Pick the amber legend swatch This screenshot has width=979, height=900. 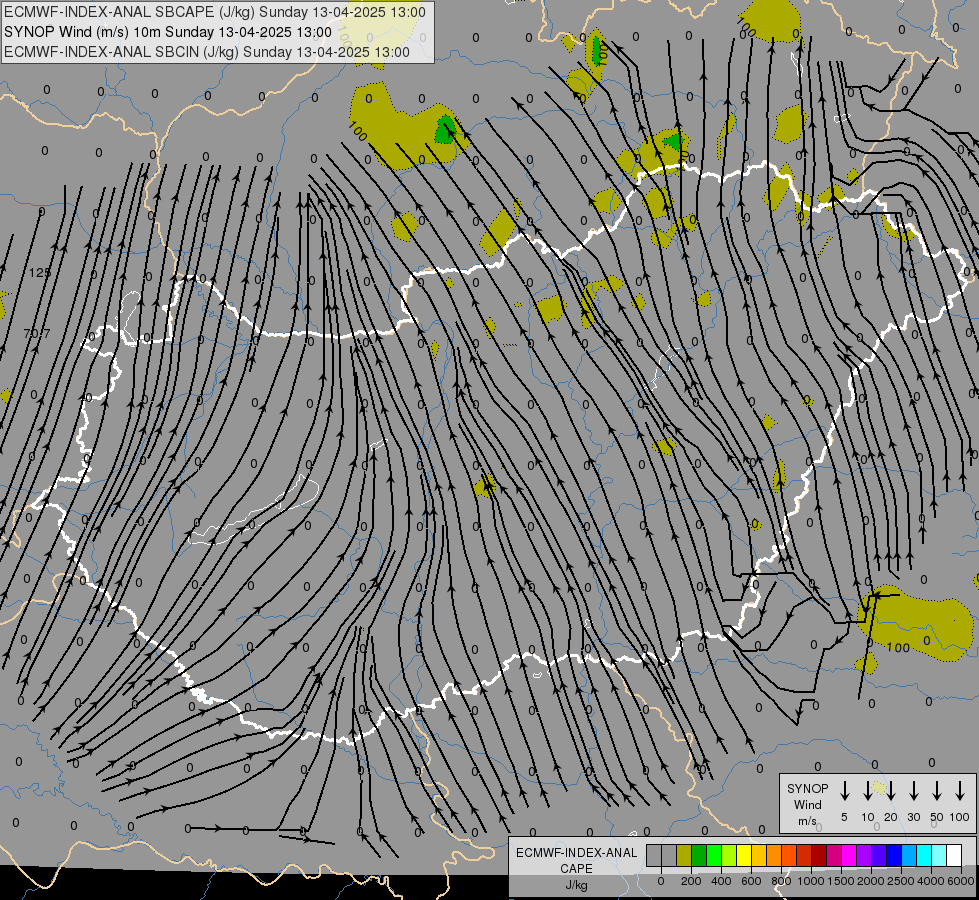(759, 855)
